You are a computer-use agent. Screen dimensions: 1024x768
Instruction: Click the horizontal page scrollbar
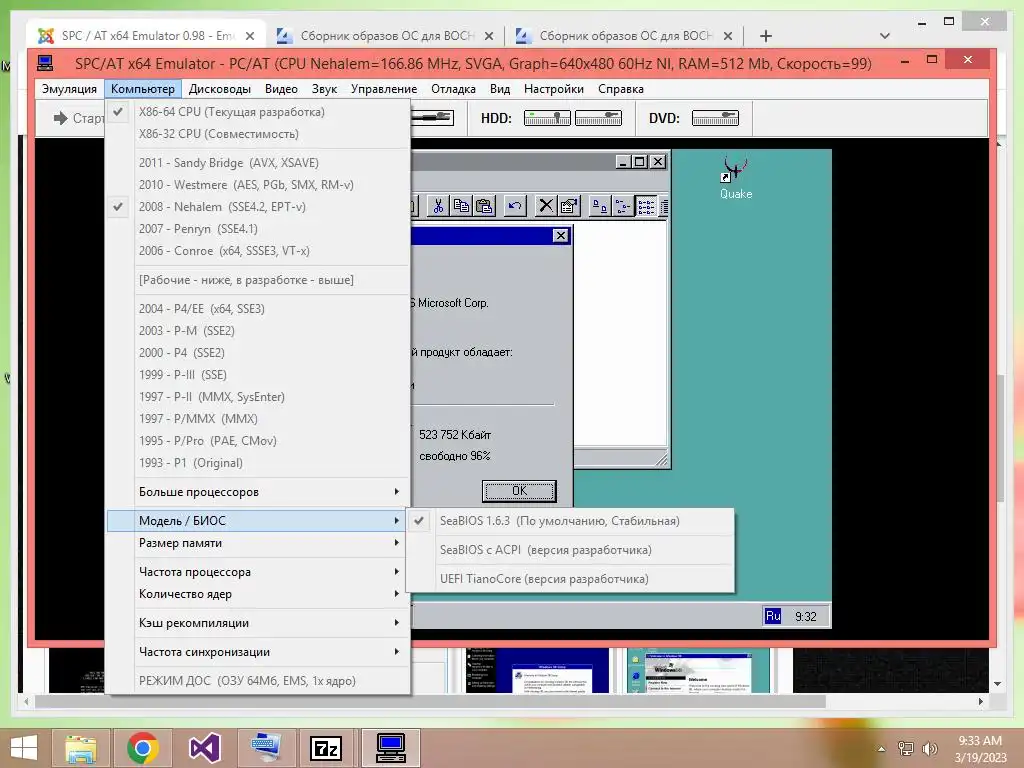click(x=431, y=701)
